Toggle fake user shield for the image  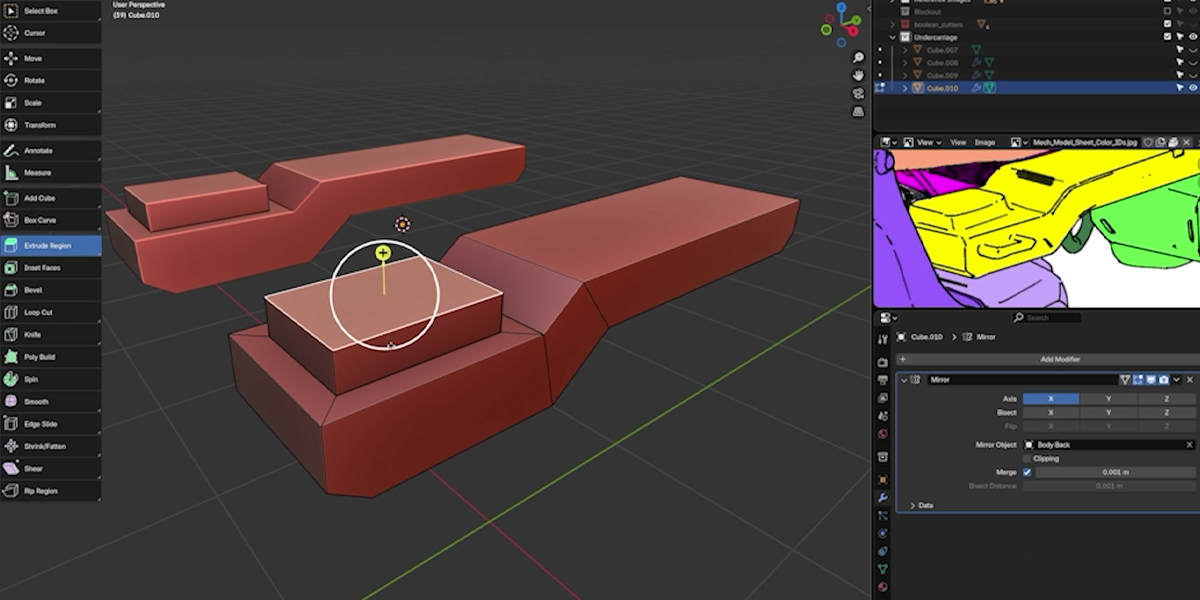pos(1150,142)
